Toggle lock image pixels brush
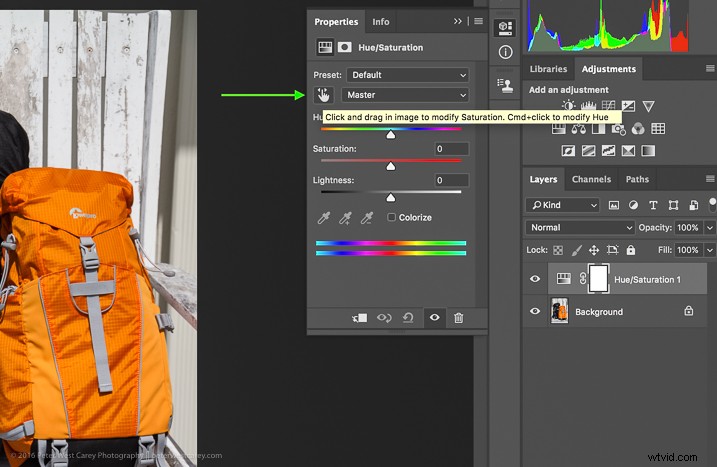The width and height of the screenshot is (717, 467). coord(577,250)
